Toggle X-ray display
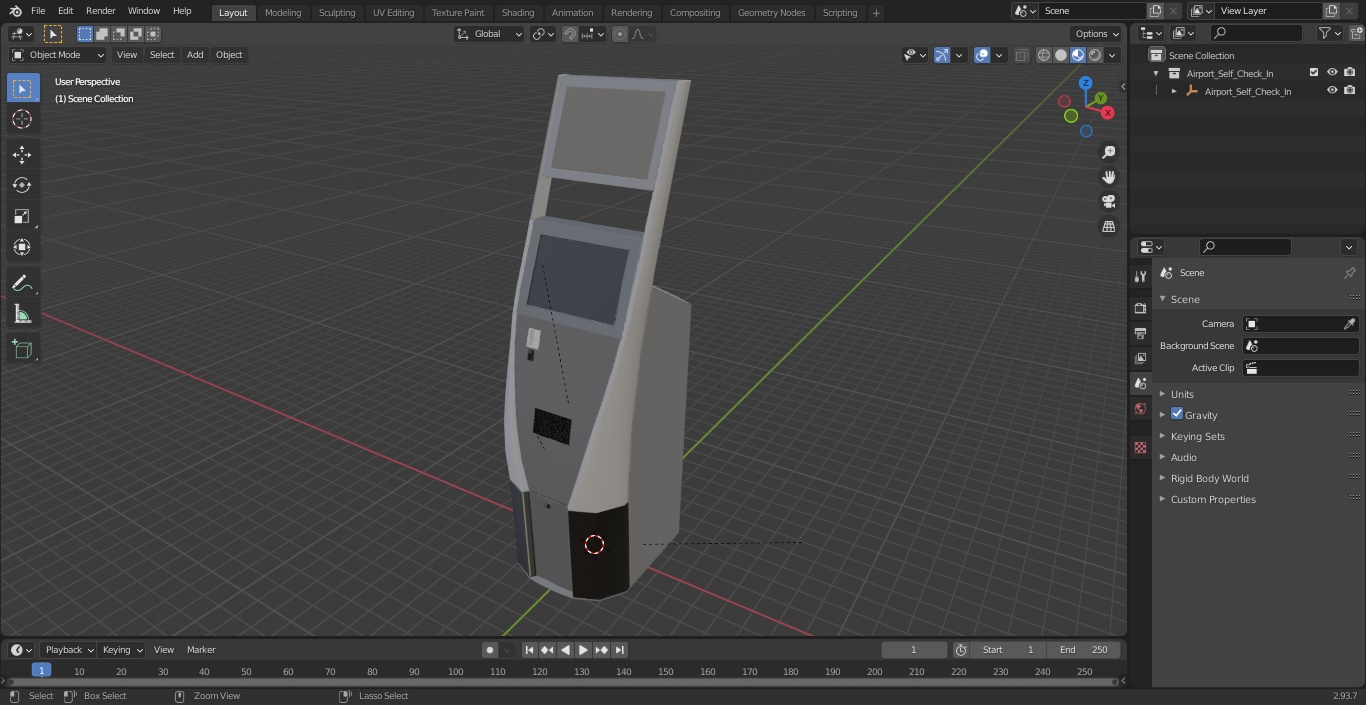Screen dimensions: 1366x705 (1021, 55)
